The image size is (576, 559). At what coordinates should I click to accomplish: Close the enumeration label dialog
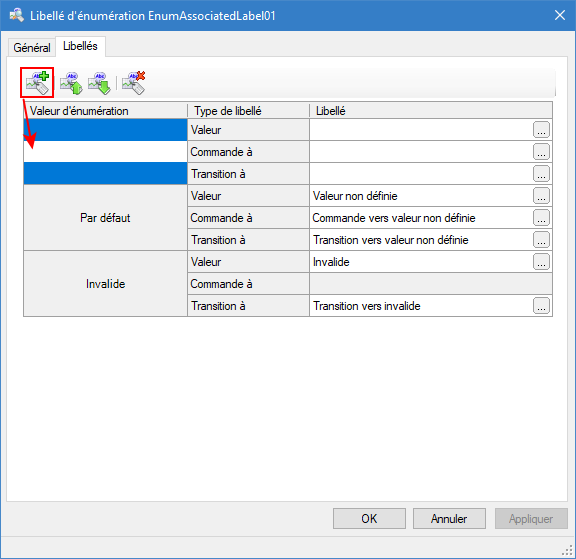click(x=559, y=15)
